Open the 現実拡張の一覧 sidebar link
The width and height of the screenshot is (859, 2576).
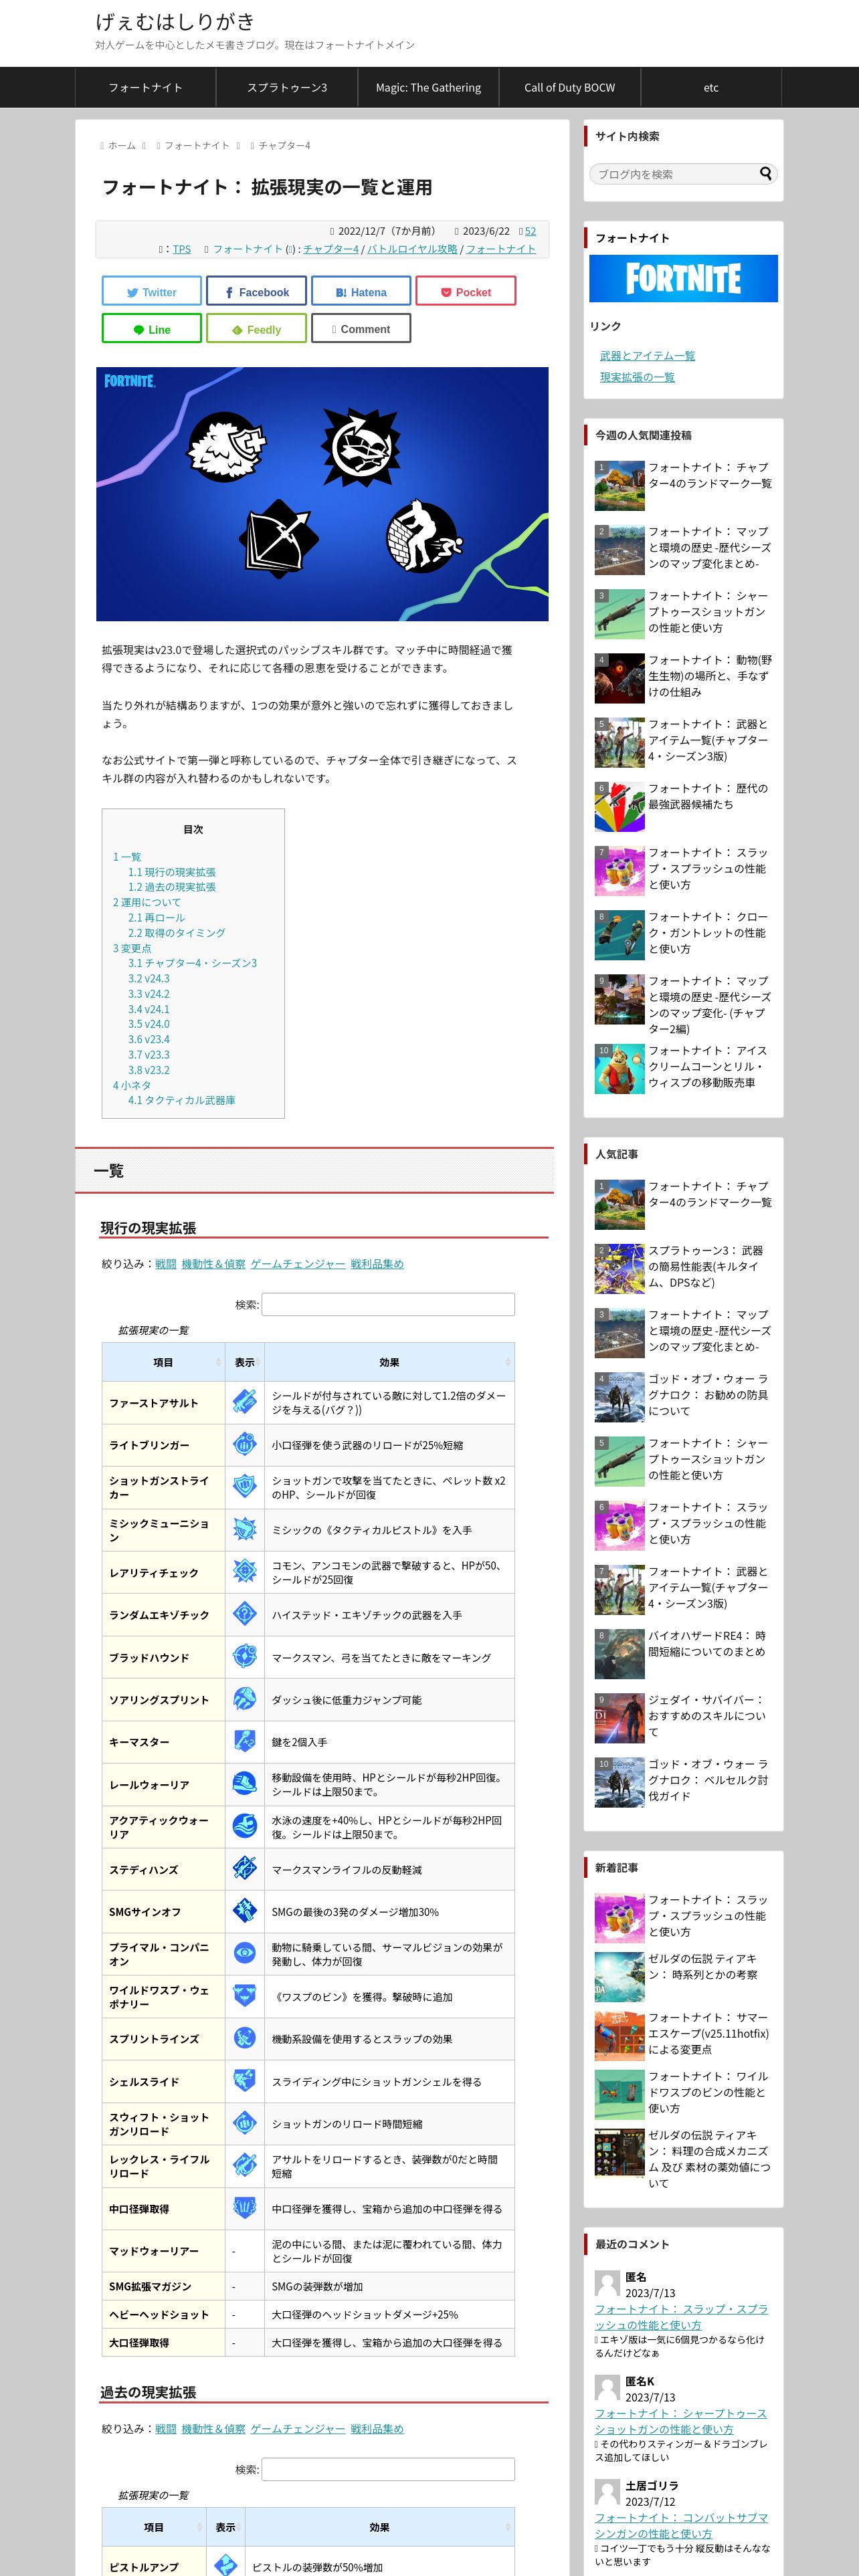[637, 377]
